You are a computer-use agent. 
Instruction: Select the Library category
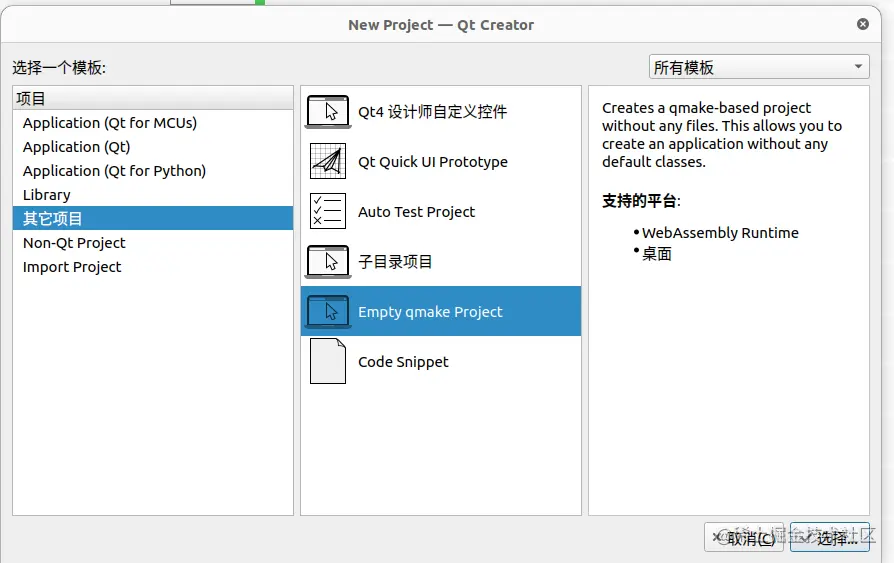click(x=47, y=195)
